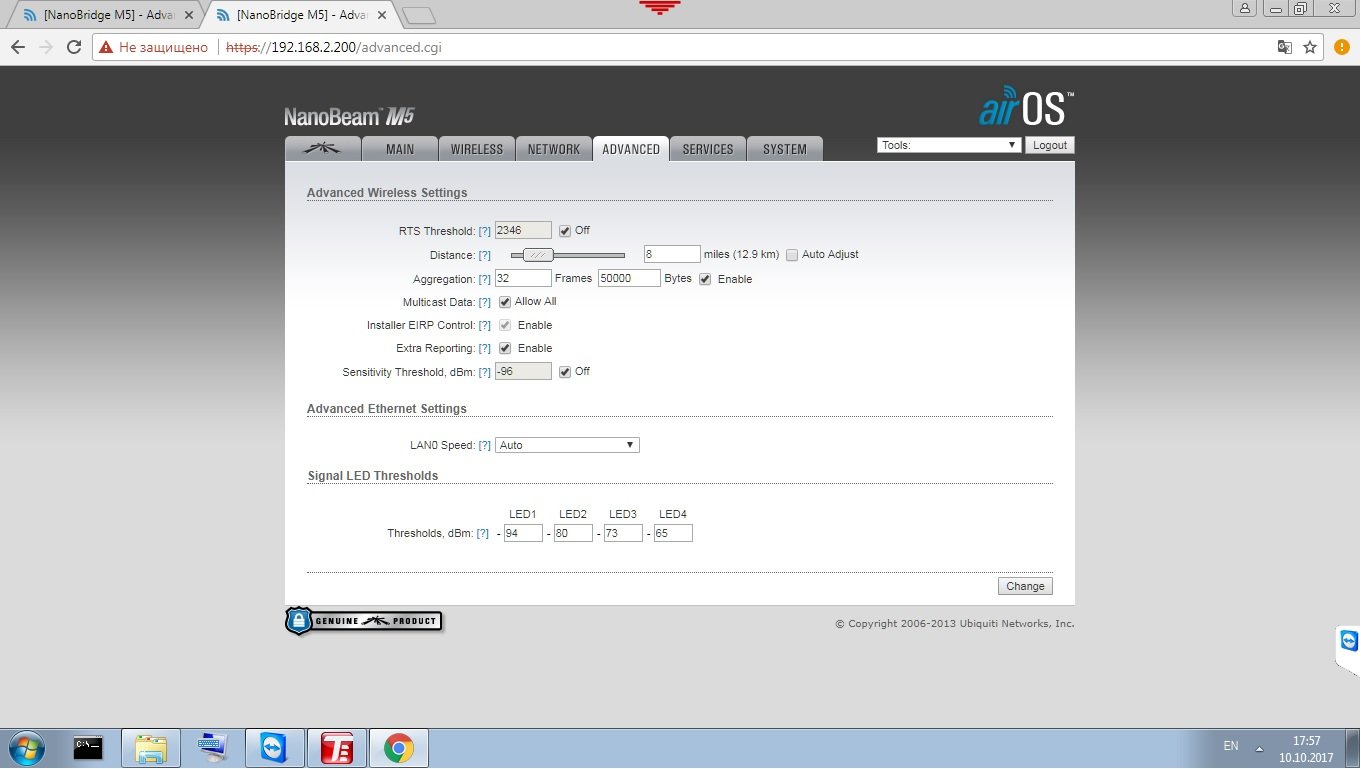Expand the LAN0 Speed dropdown
Screen dimensions: 1361x769
click(567, 445)
